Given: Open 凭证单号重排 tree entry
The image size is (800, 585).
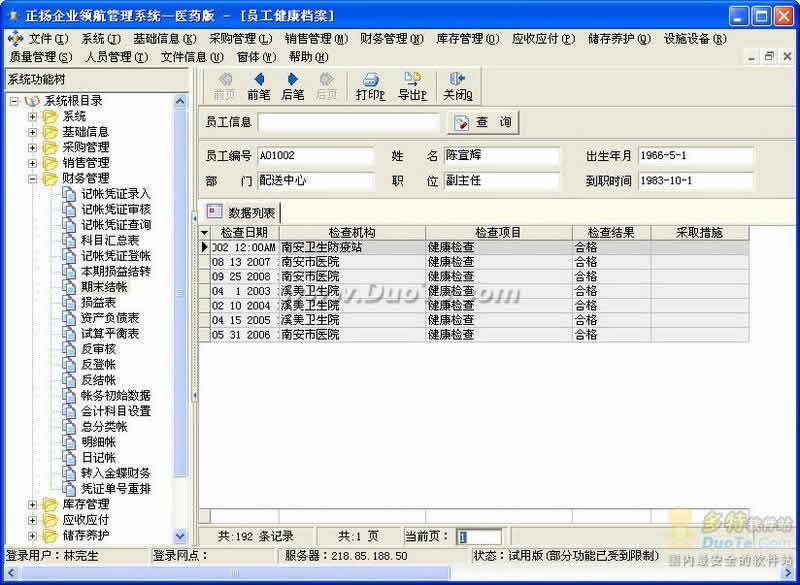Looking at the screenshot, I should coord(116,489).
